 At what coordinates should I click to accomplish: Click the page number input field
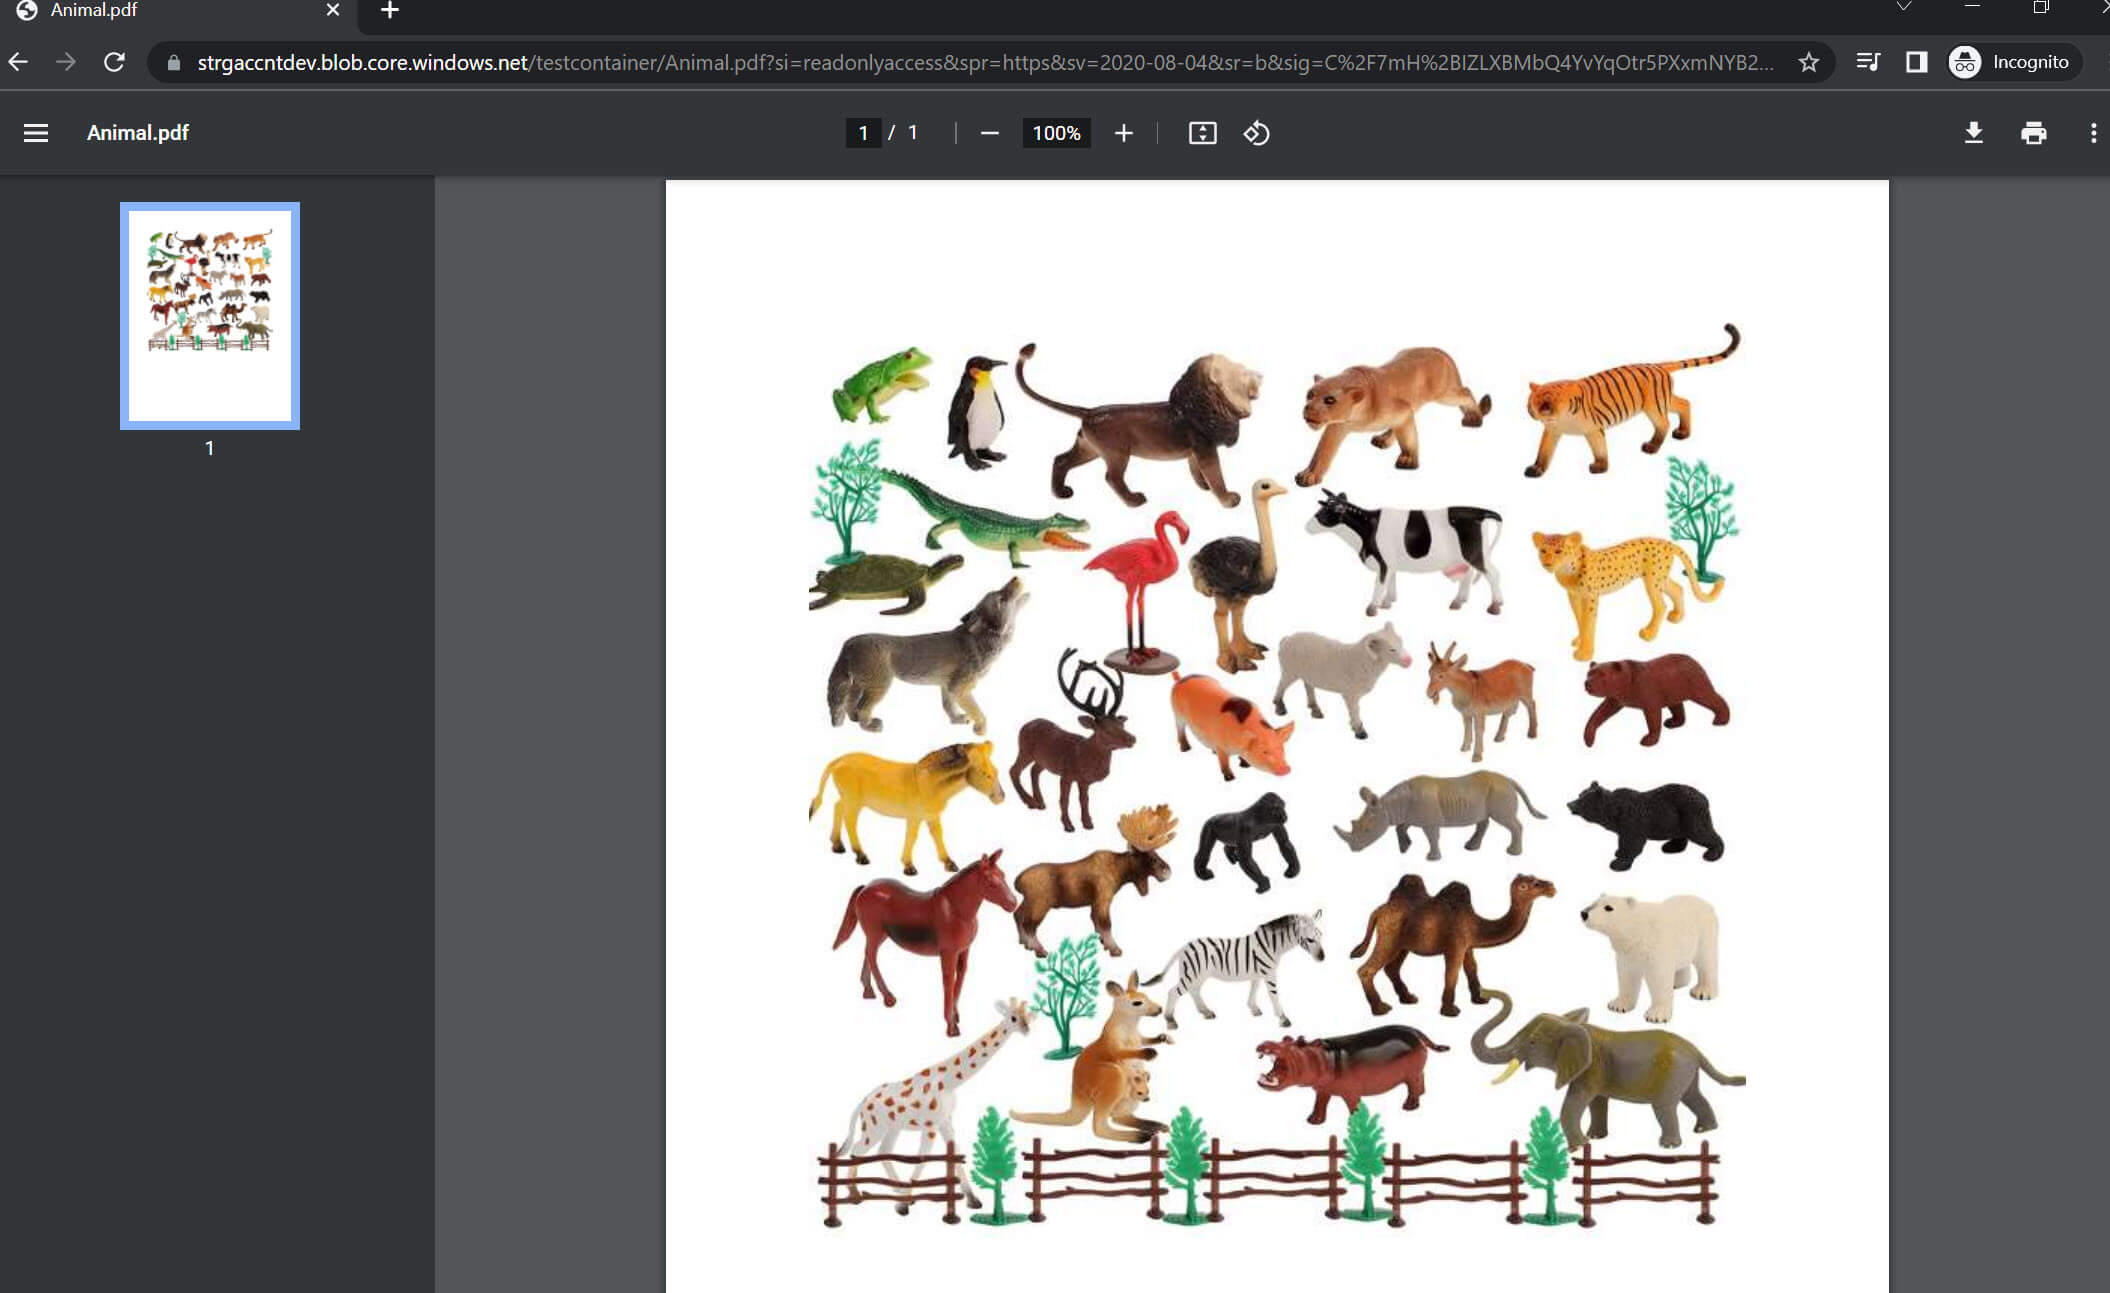pyautogui.click(x=862, y=133)
